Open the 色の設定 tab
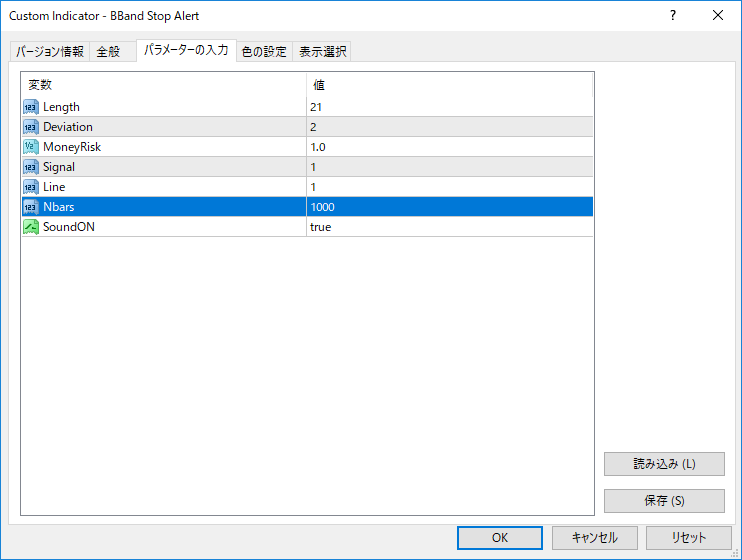 point(264,52)
